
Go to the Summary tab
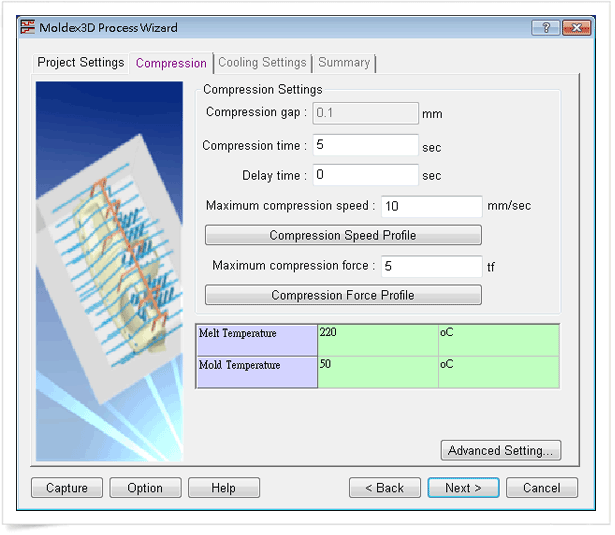[x=344, y=62]
